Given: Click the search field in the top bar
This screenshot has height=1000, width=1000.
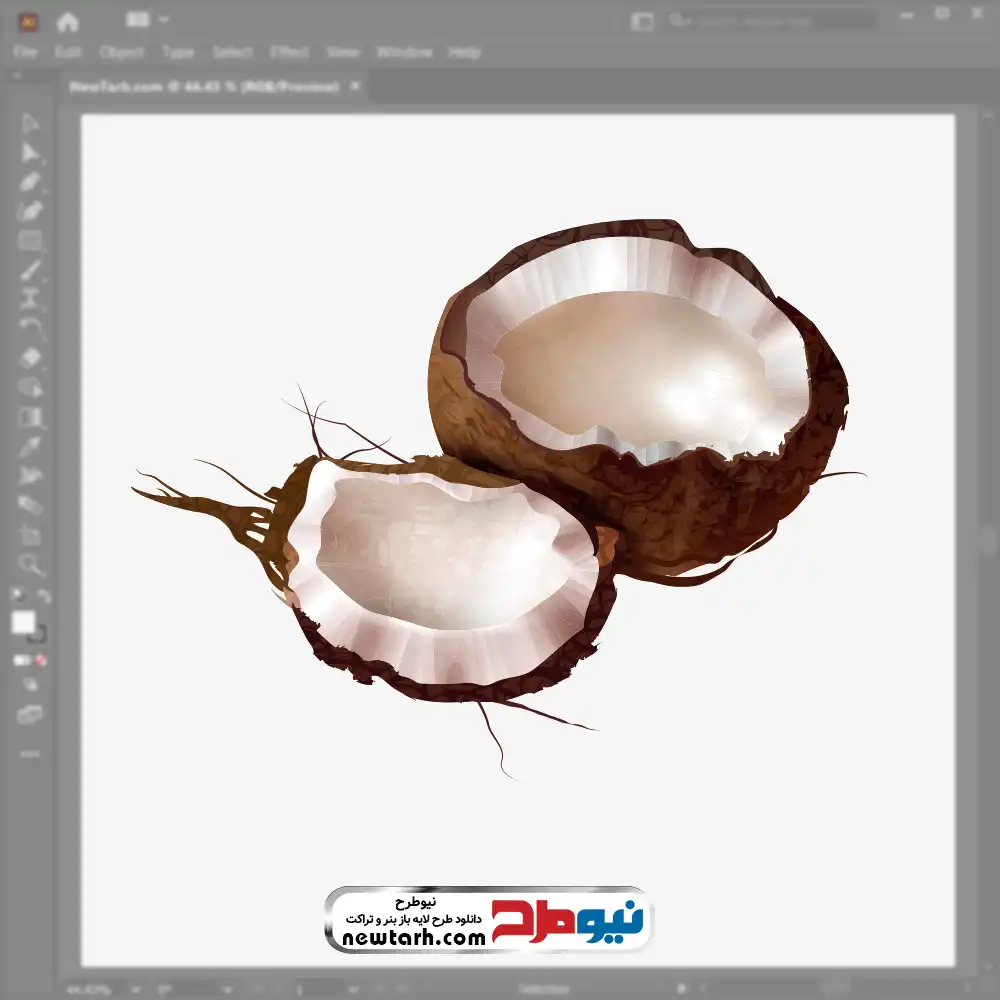Looking at the screenshot, I should tap(770, 20).
